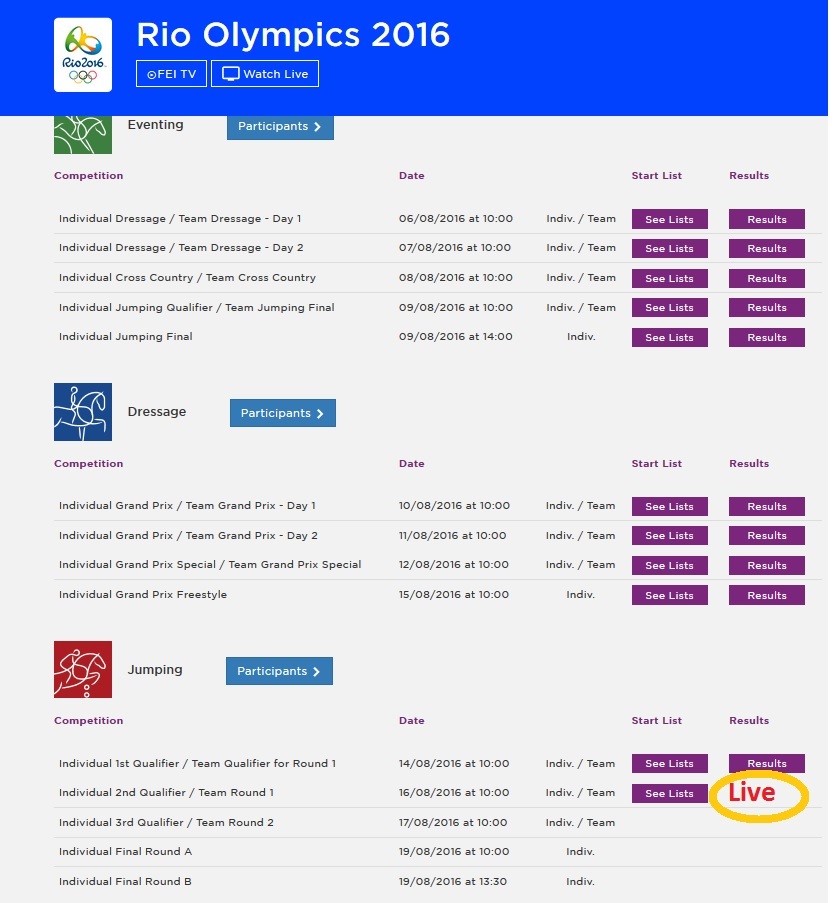Image resolution: width=834 pixels, height=903 pixels.
Task: View Results for Dressage Grand Prix Day 2
Action: point(766,535)
